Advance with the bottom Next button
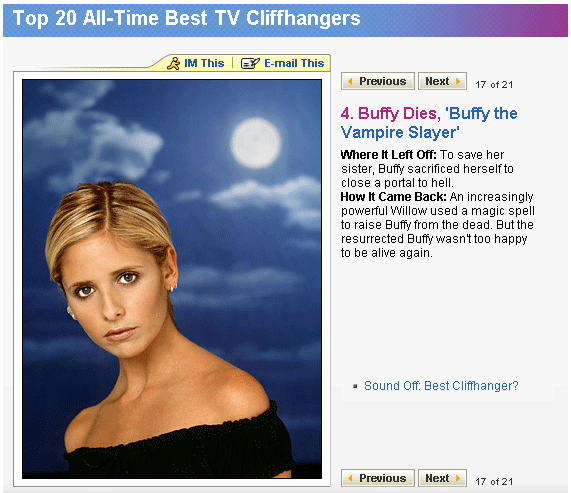The height and width of the screenshot is (493, 571). tap(442, 478)
